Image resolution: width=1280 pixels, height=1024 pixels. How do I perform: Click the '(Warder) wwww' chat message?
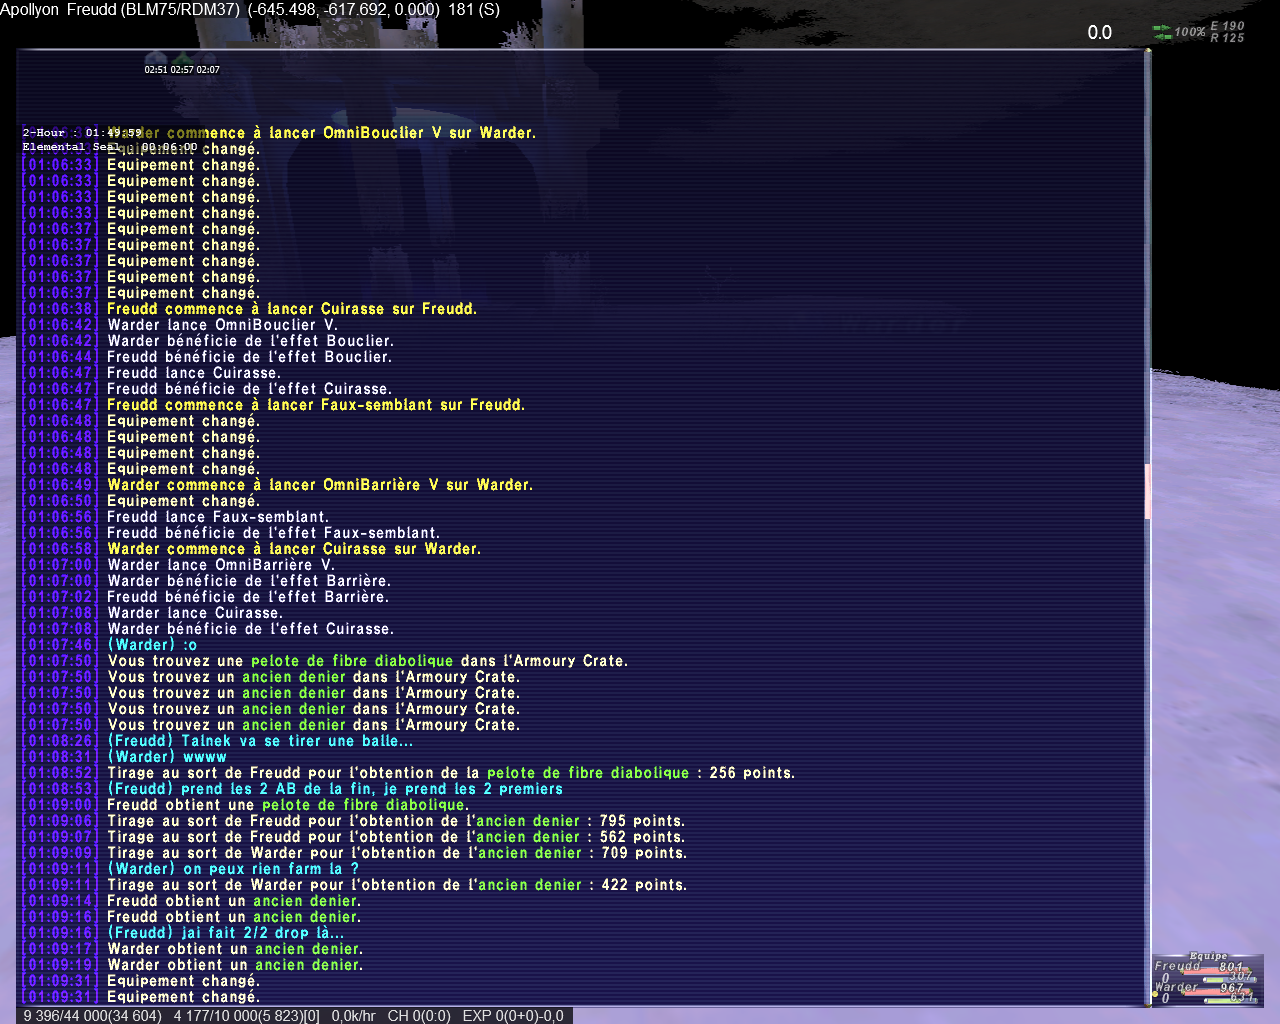pos(167,757)
